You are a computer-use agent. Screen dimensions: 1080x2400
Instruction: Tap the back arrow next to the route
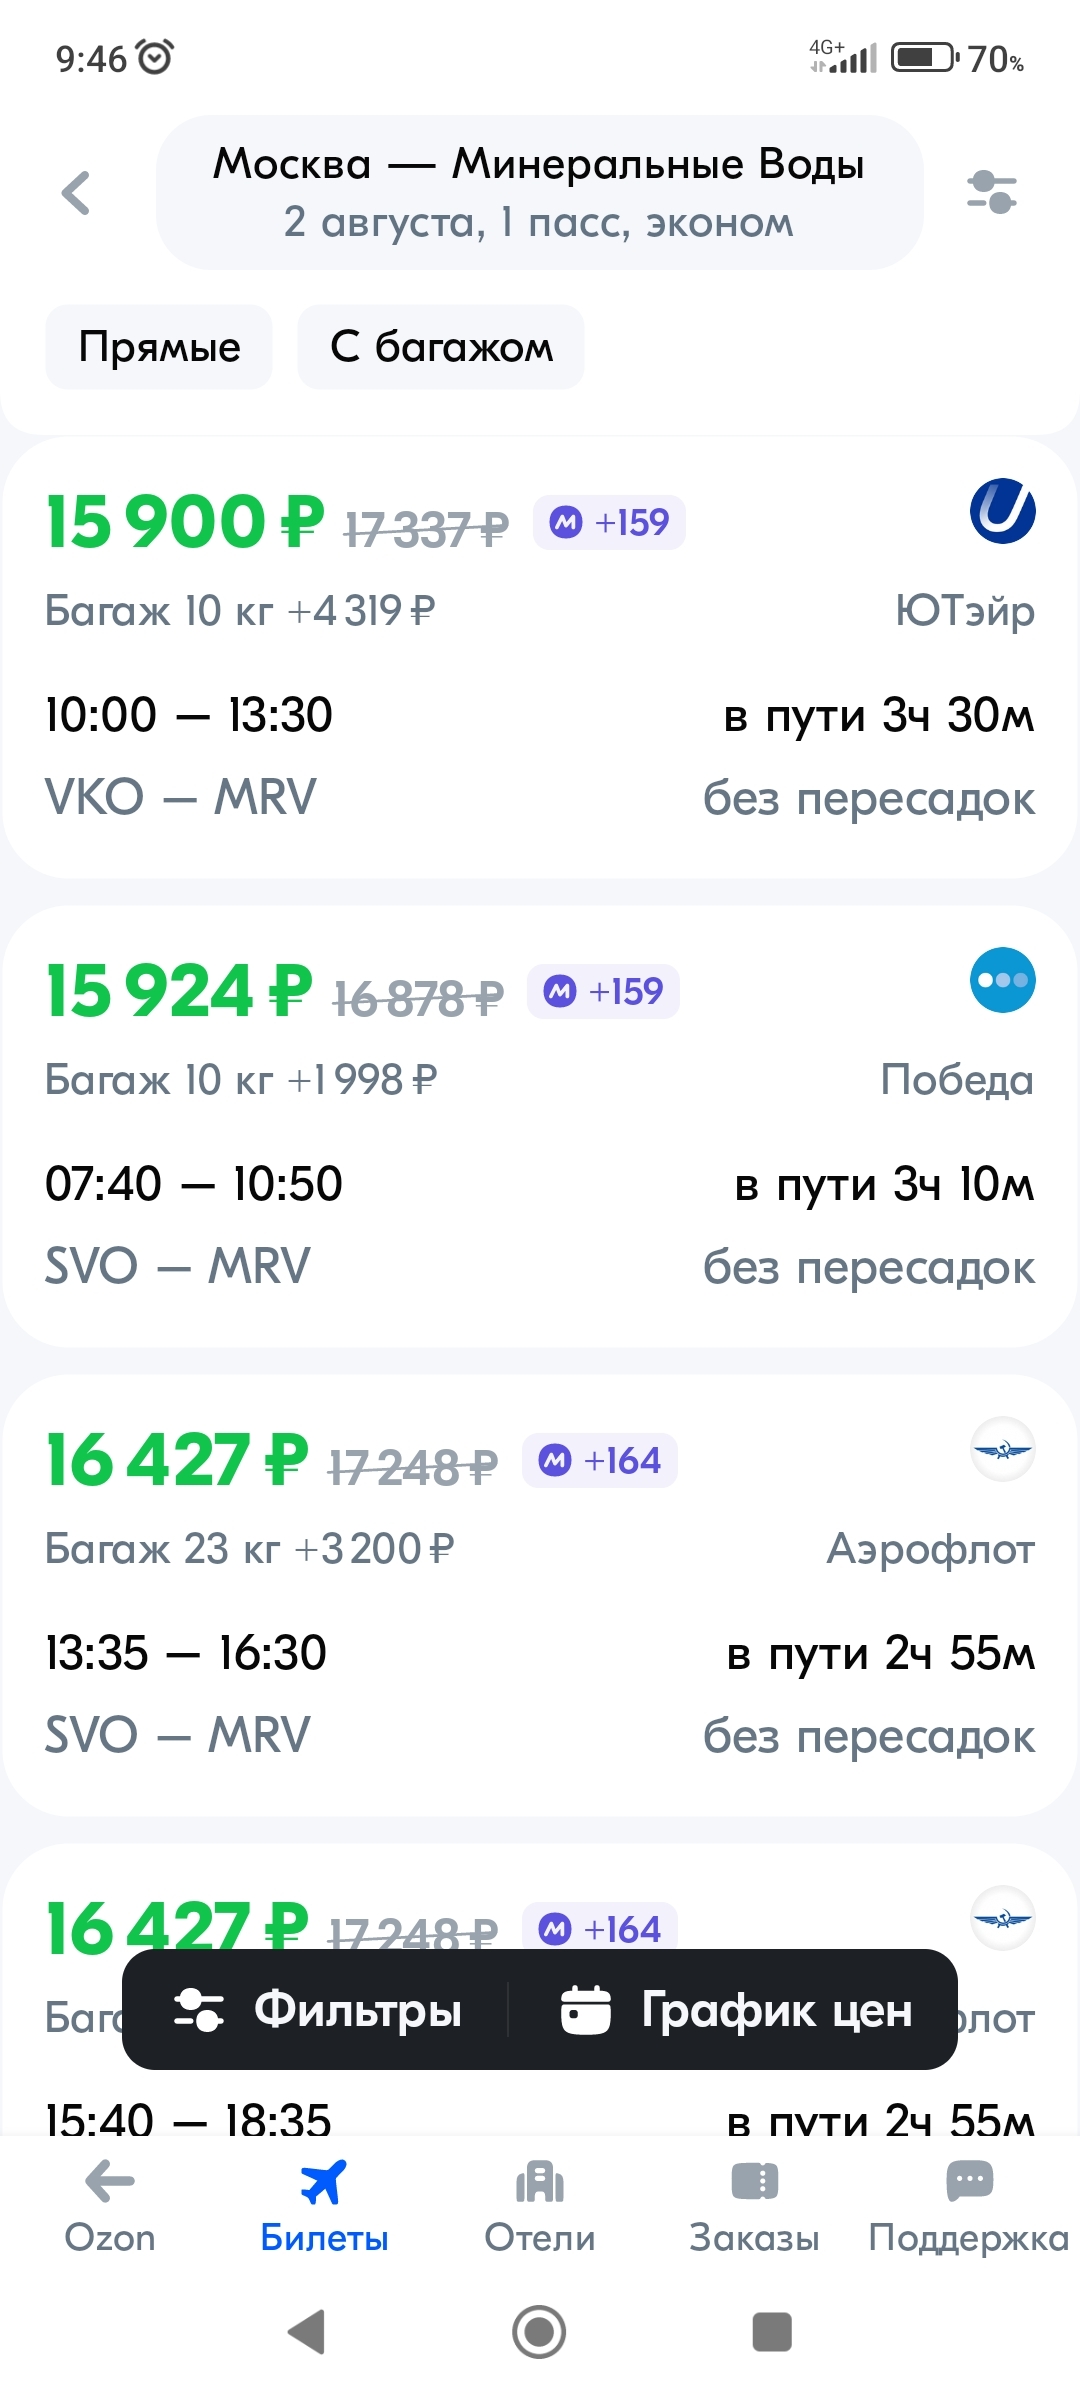[x=76, y=192]
